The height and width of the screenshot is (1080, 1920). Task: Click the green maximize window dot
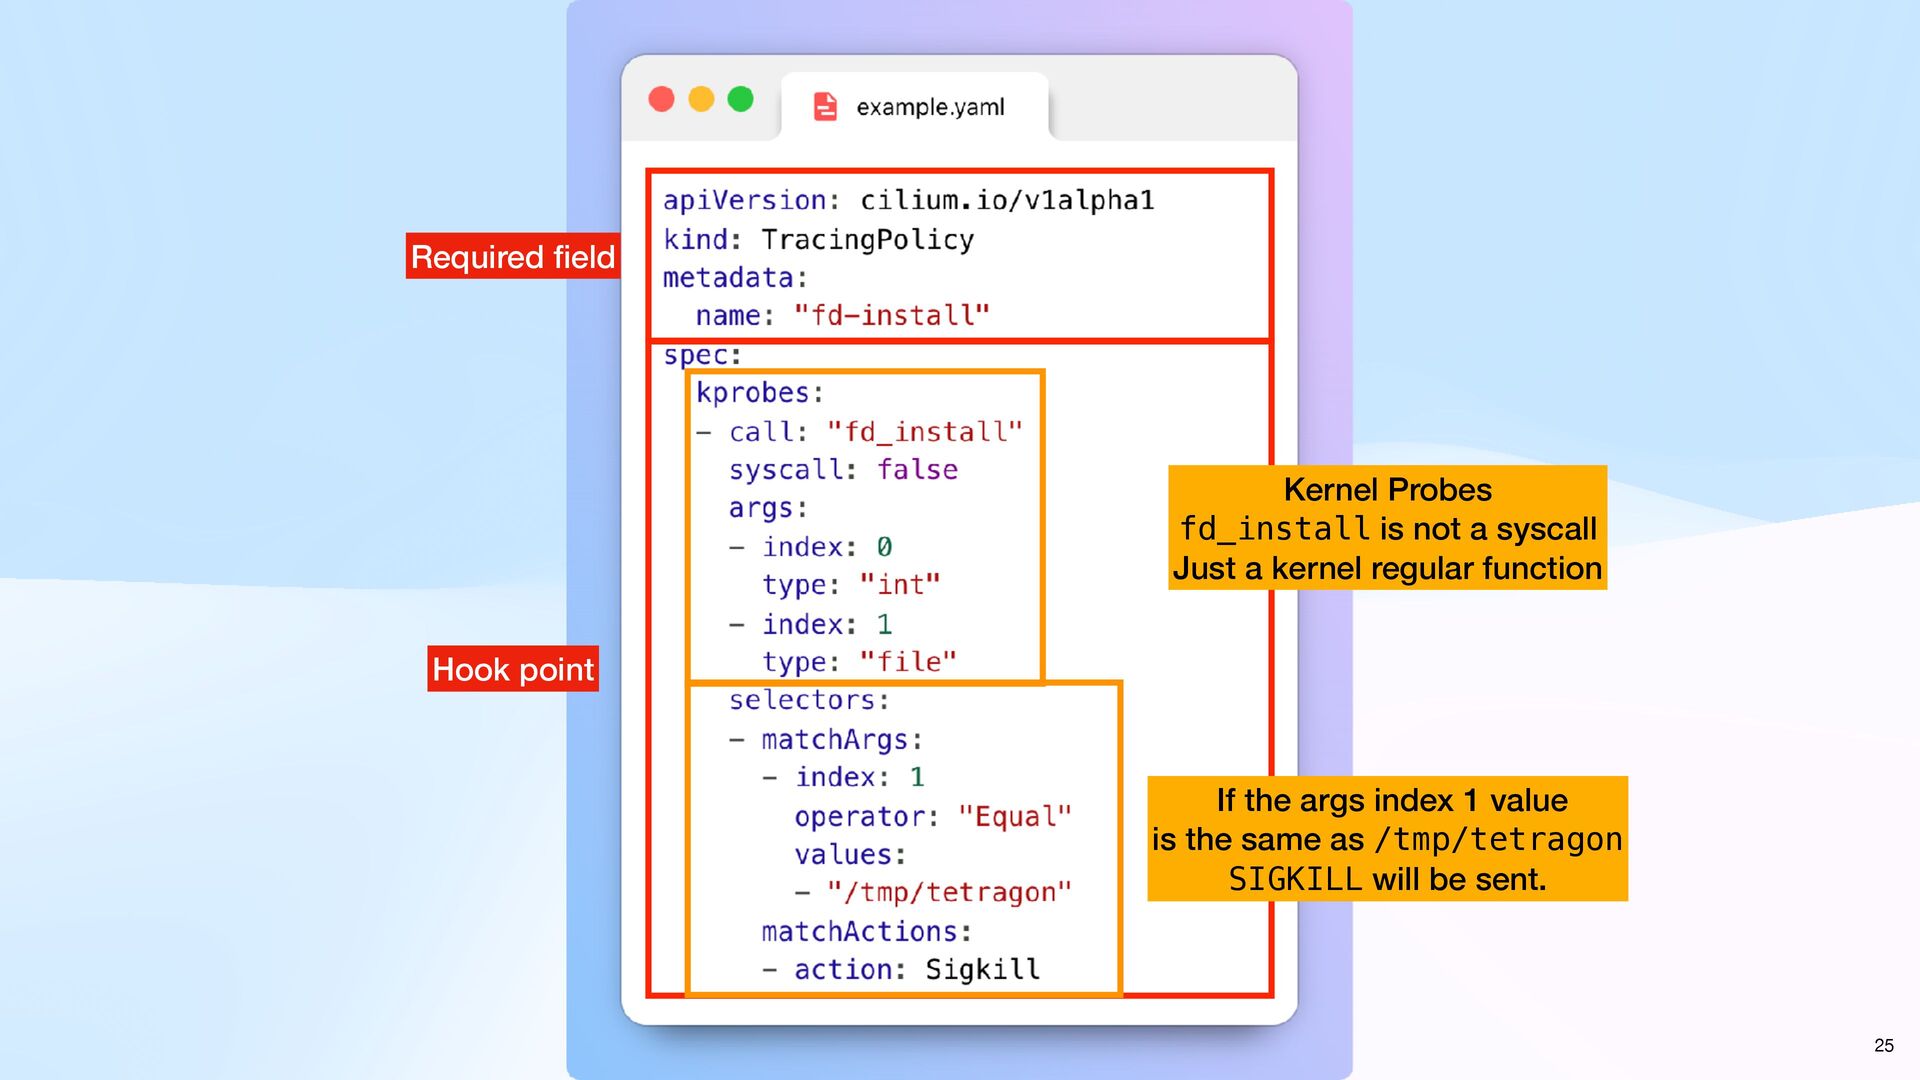pyautogui.click(x=740, y=99)
